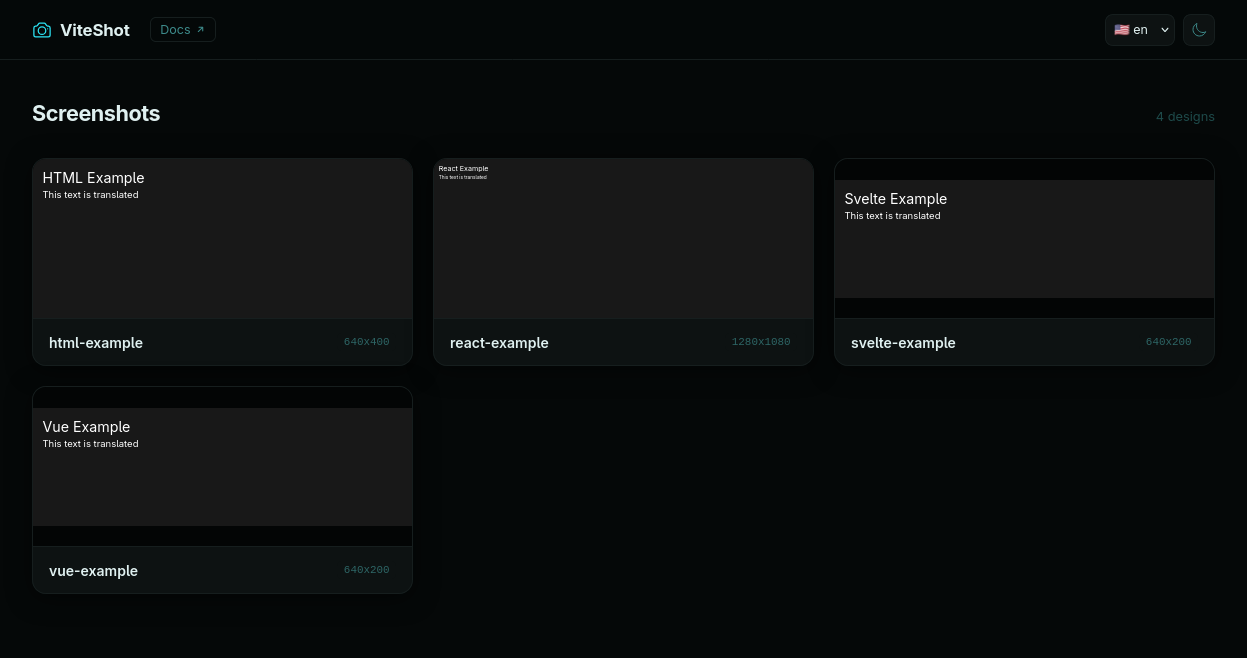This screenshot has height=658, width=1247.
Task: Open the Docs link
Action: (x=183, y=30)
